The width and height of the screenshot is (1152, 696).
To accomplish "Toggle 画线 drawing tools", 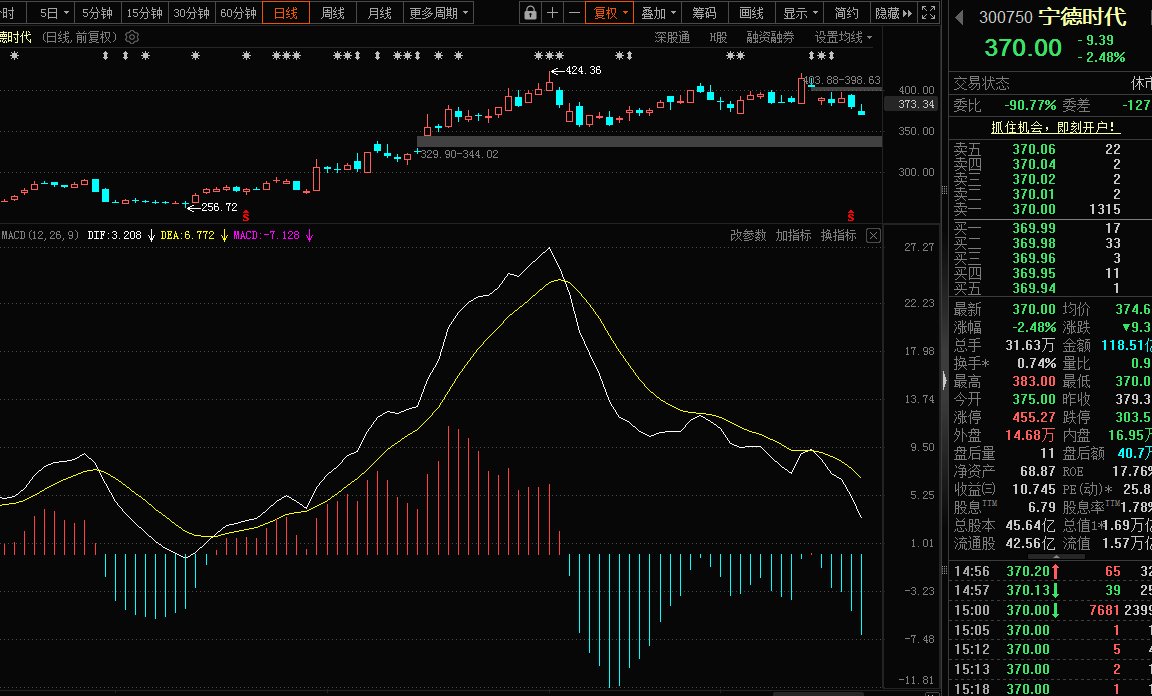I will point(751,12).
